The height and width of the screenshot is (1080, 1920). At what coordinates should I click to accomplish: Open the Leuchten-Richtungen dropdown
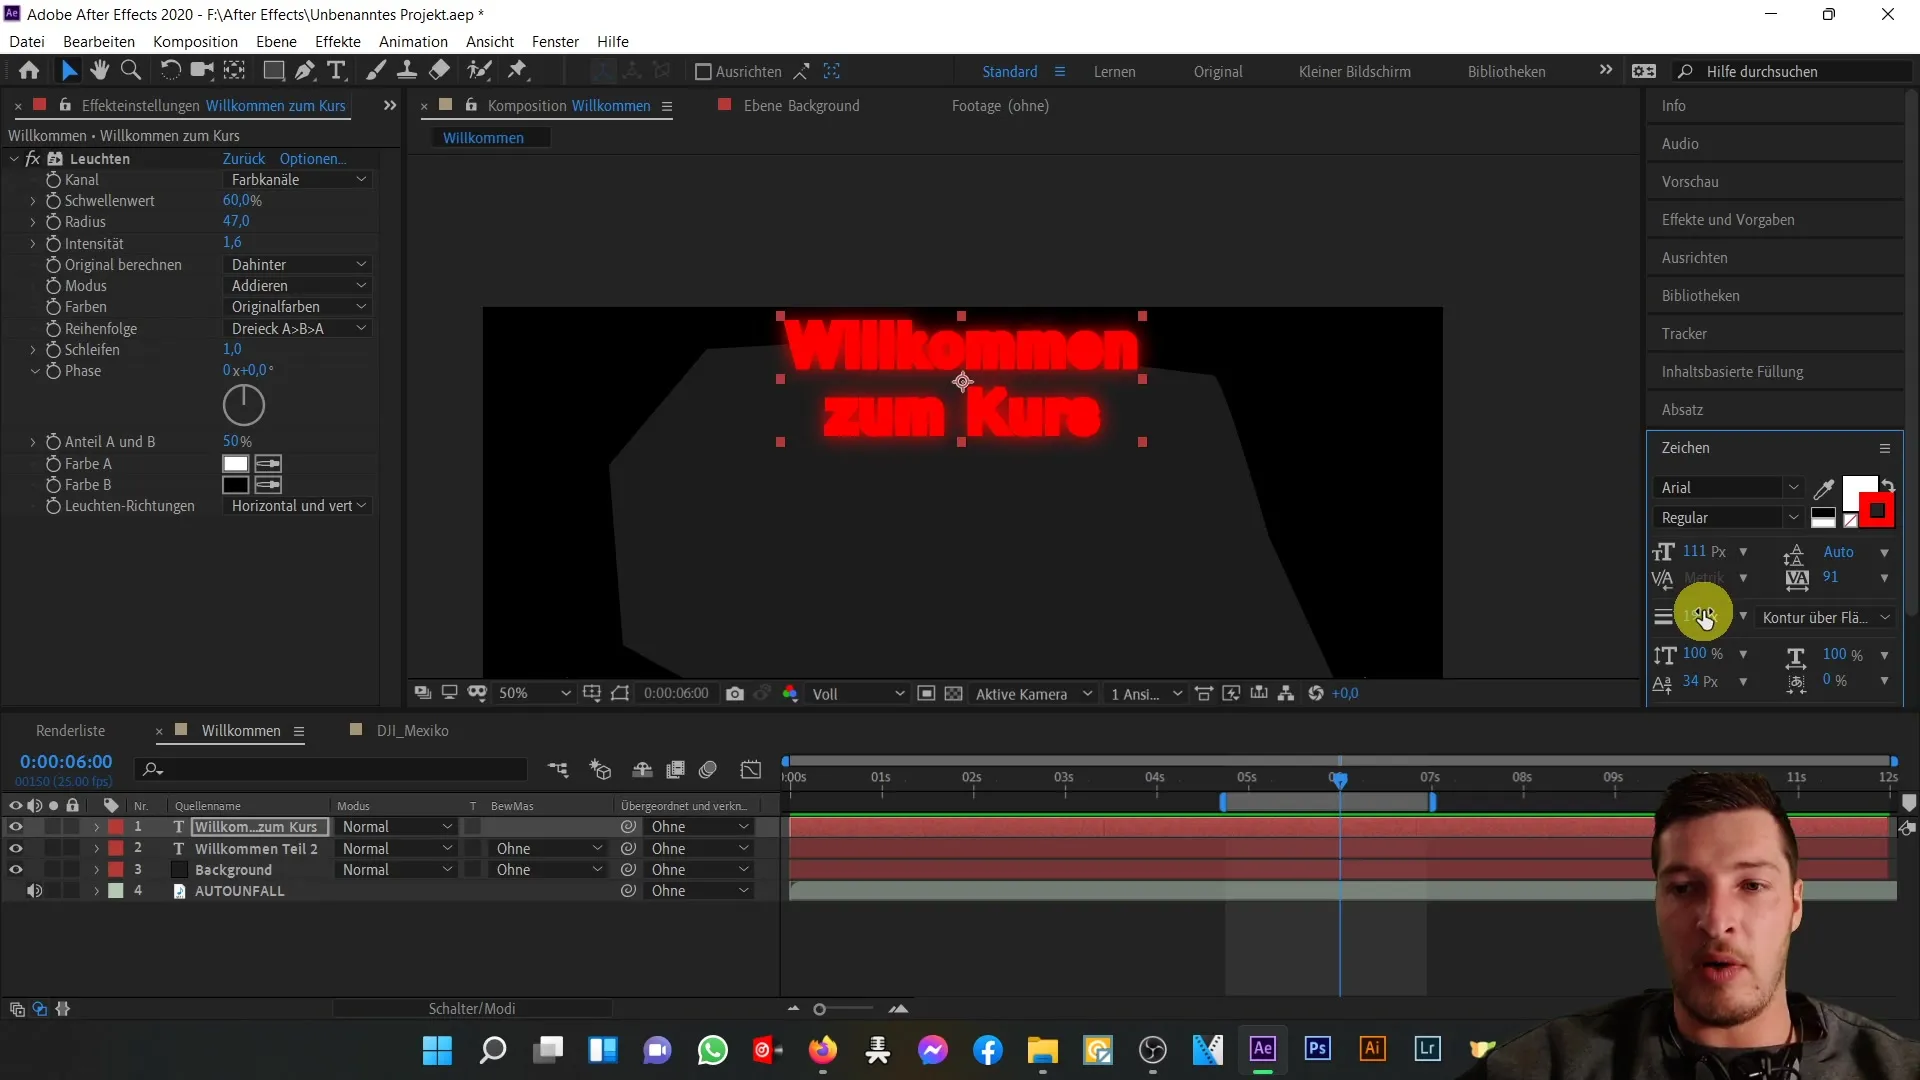[297, 506]
